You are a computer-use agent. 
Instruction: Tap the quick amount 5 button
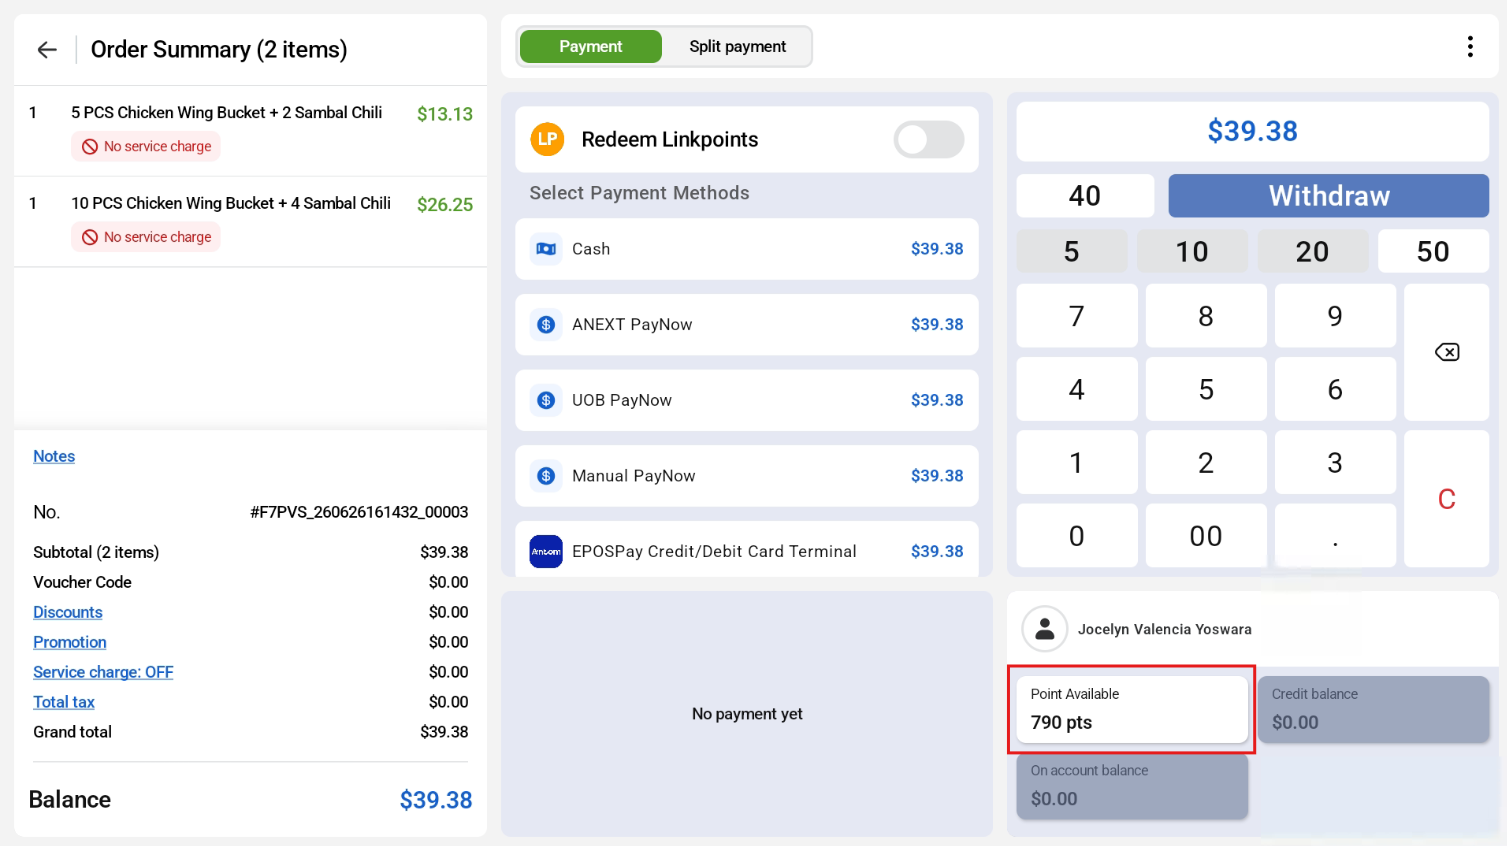(1071, 252)
